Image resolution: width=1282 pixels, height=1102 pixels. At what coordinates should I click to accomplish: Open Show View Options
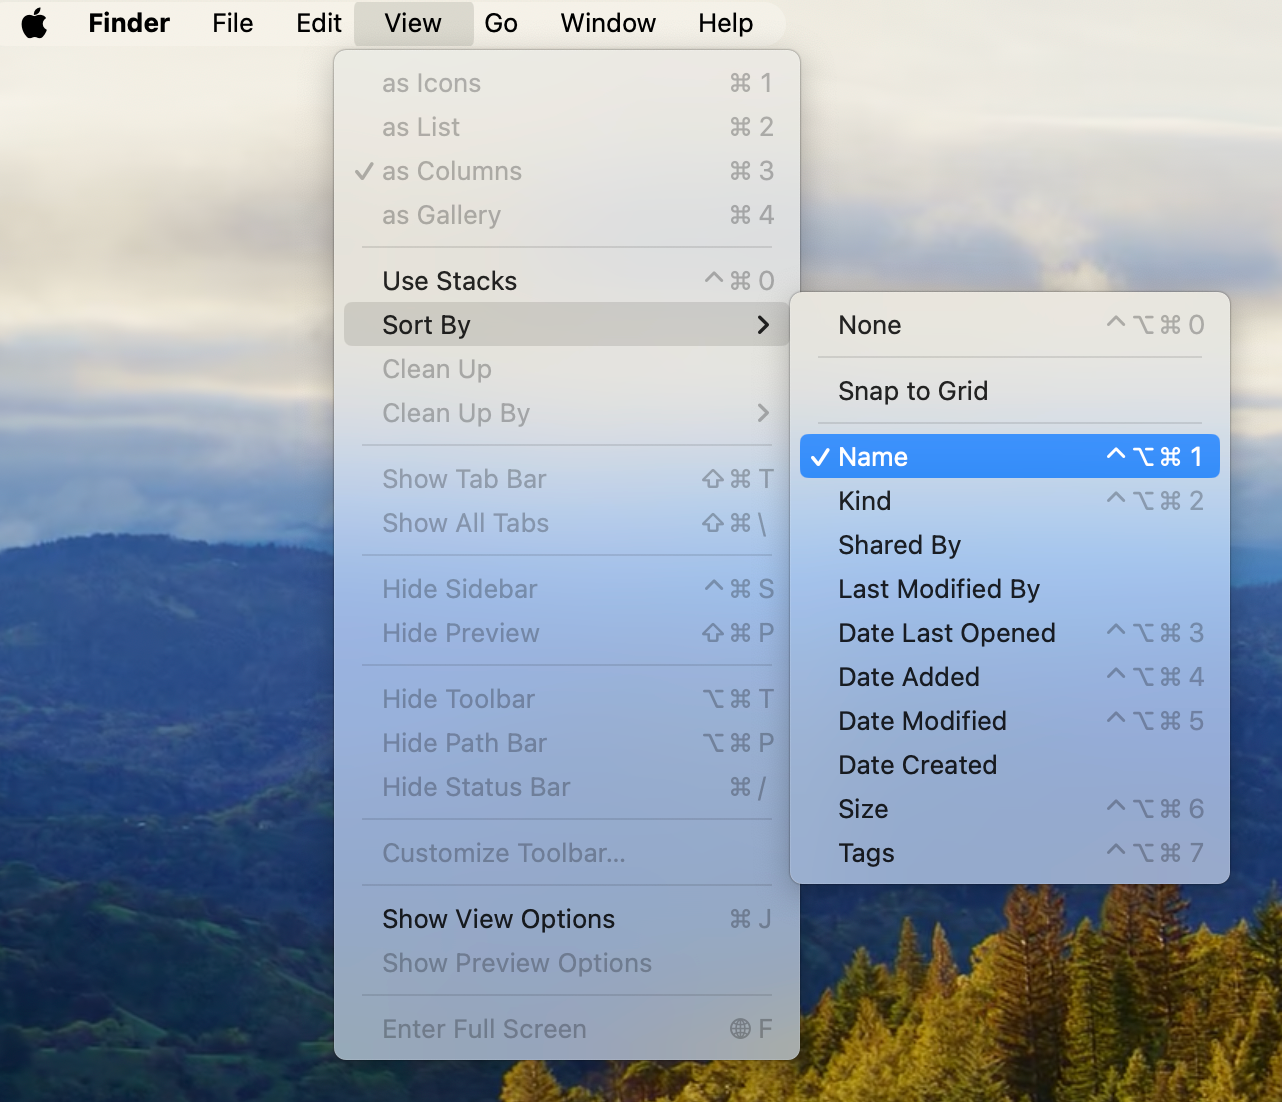pyautogui.click(x=498, y=919)
